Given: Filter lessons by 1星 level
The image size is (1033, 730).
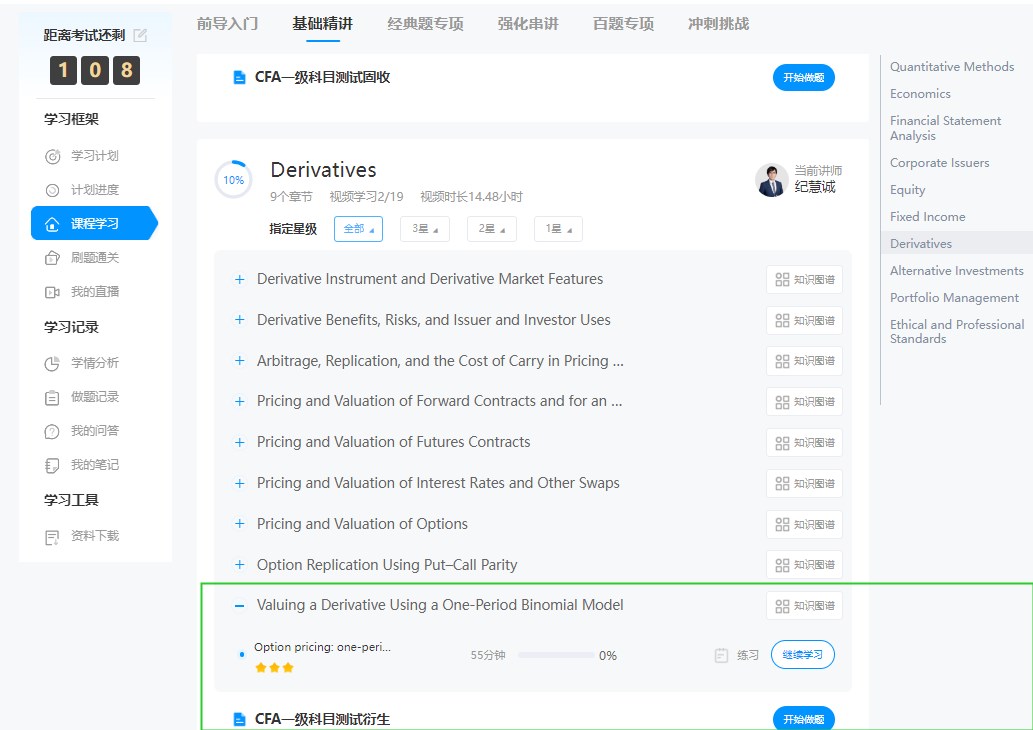Looking at the screenshot, I should [557, 229].
